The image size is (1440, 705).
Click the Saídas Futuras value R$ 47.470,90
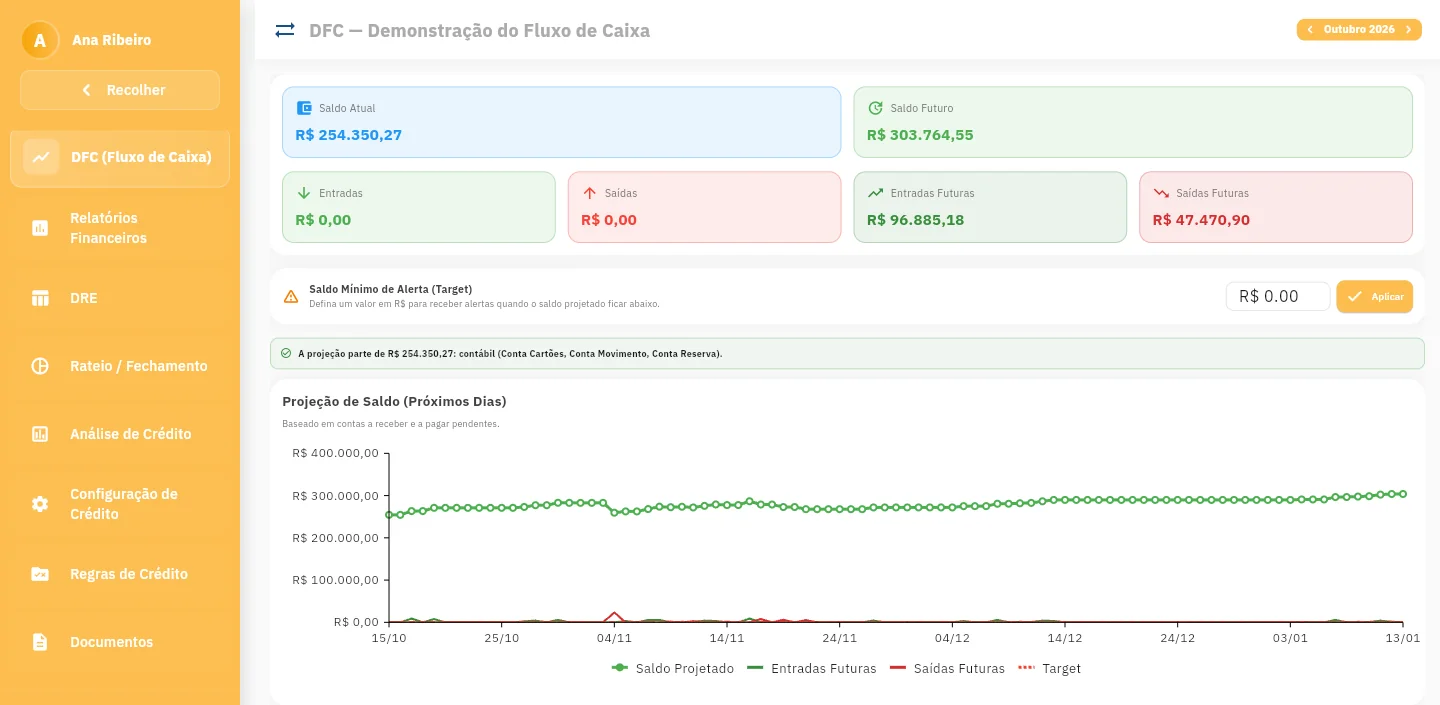click(1201, 220)
